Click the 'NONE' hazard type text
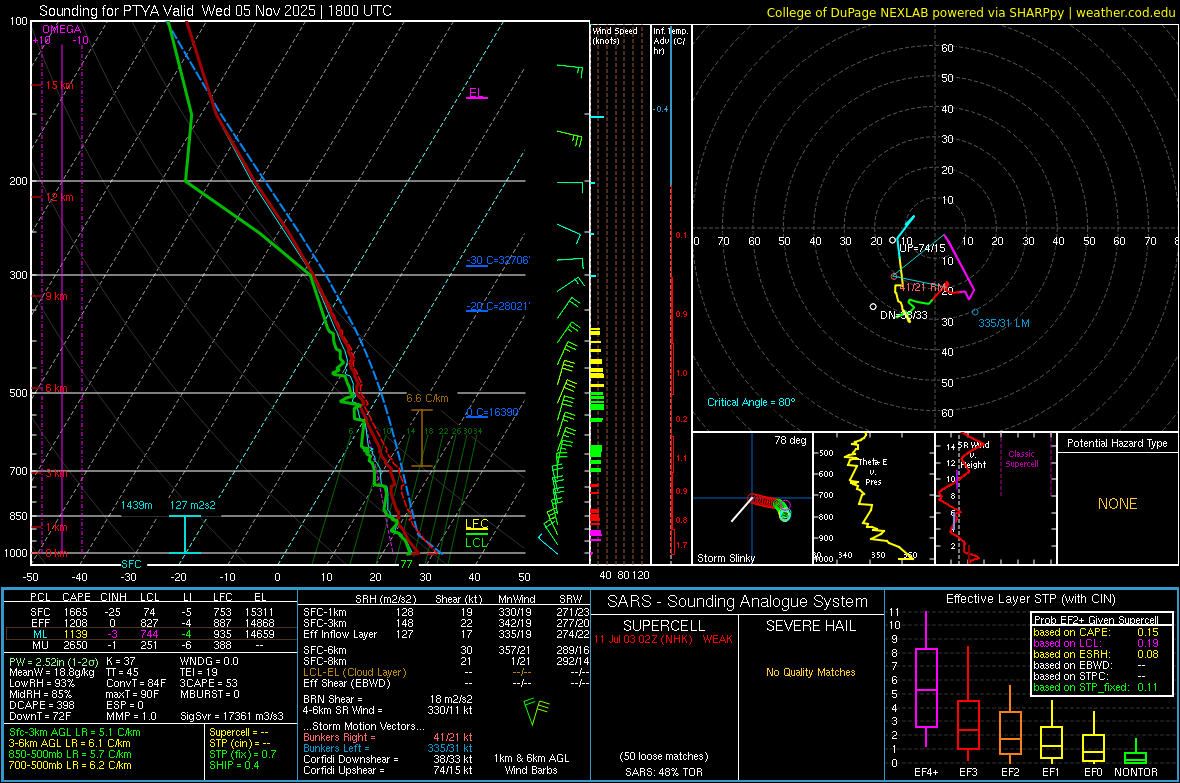The width and height of the screenshot is (1180, 783). pyautogui.click(x=1118, y=504)
